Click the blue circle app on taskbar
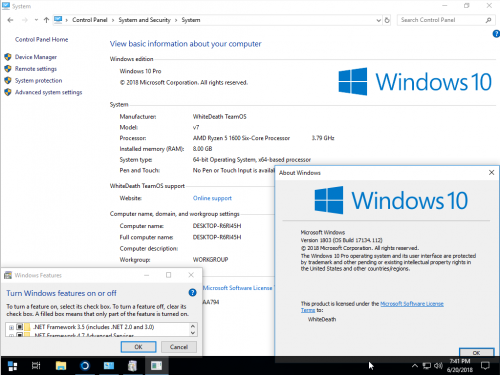 pos(85,366)
